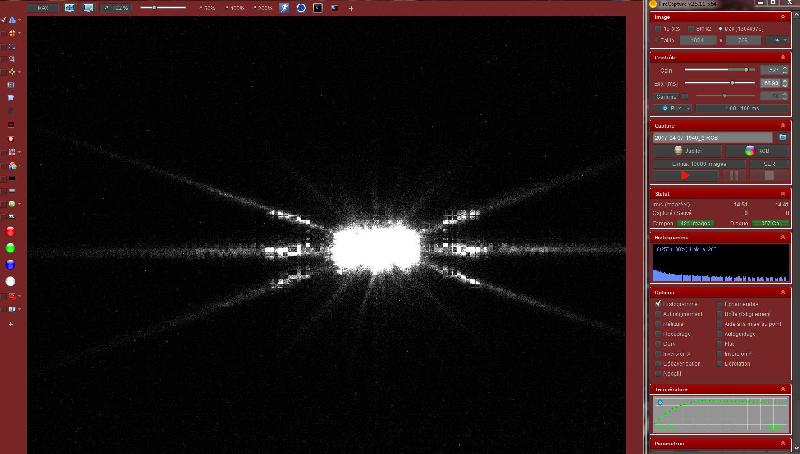Collapse the Histogram panel header arrow
800x454 pixels.
783,237
